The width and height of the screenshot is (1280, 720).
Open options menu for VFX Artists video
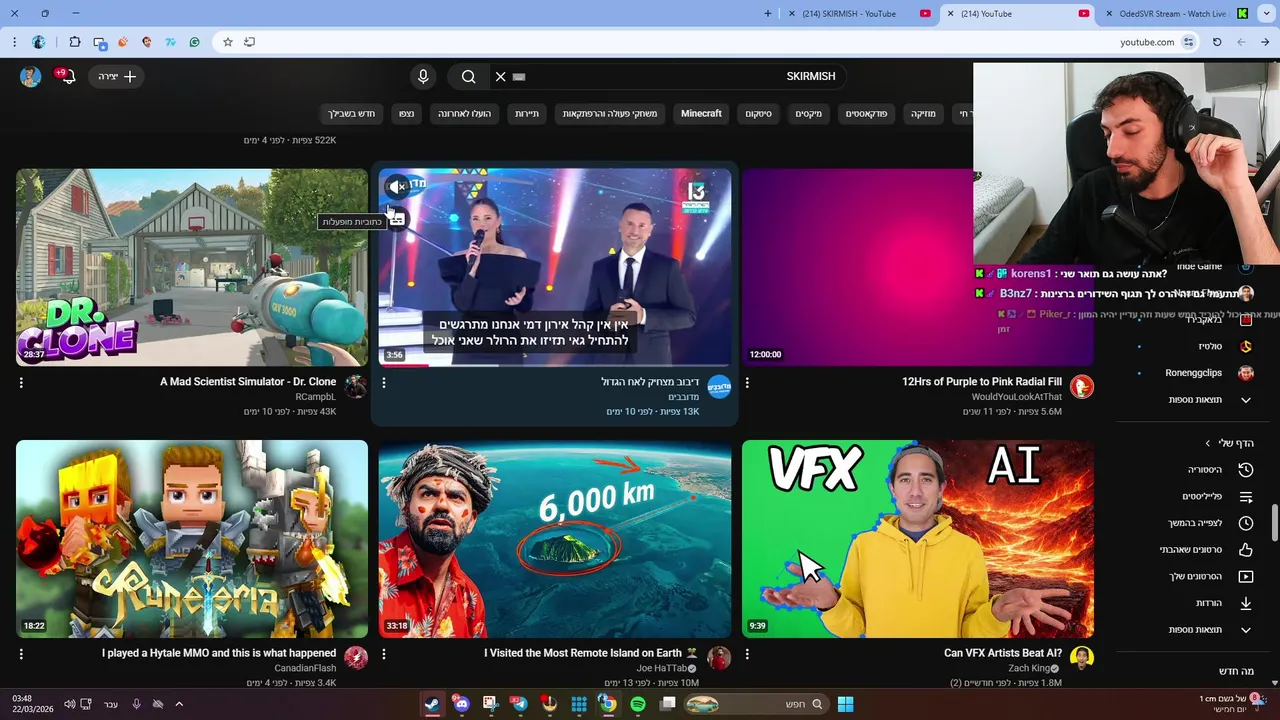[x=747, y=654]
